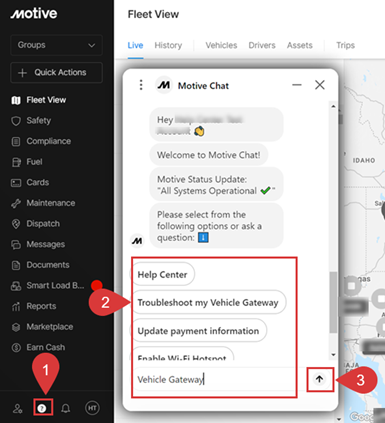The height and width of the screenshot is (423, 385).
Task: Select Troubleshoot my Vehicle Gateway
Action: click(208, 303)
